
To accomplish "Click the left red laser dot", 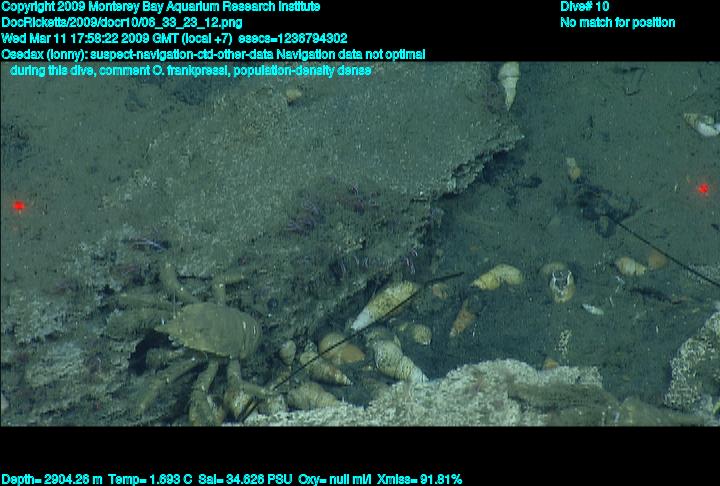I will 18,206.
